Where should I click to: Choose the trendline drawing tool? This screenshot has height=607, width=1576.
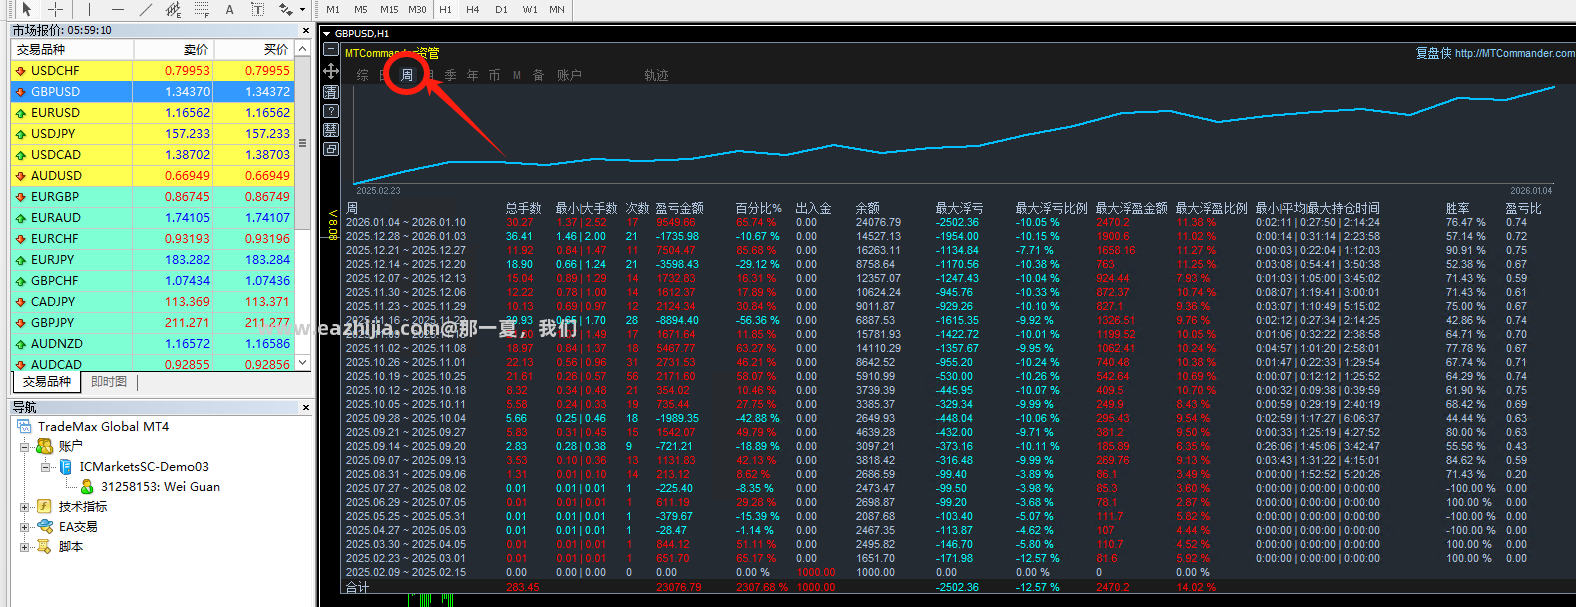click(x=146, y=9)
